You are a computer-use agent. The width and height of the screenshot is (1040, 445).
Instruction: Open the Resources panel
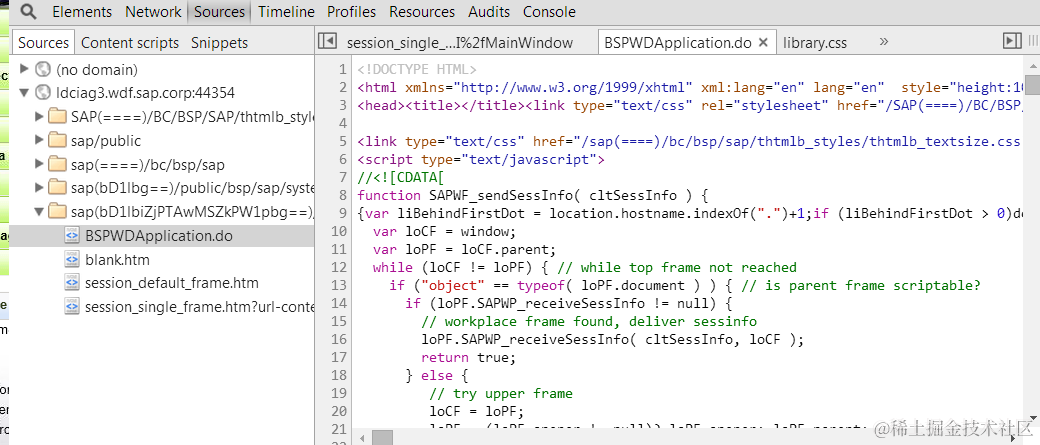coord(422,11)
